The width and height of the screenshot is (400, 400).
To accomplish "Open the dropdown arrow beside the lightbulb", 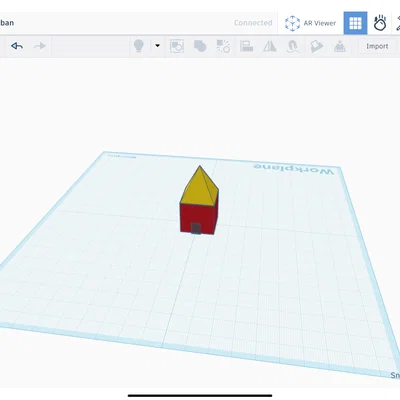I will tap(158, 46).
